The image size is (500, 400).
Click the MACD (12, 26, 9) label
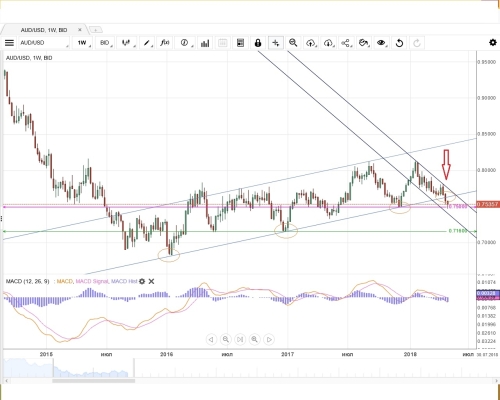tap(27, 281)
